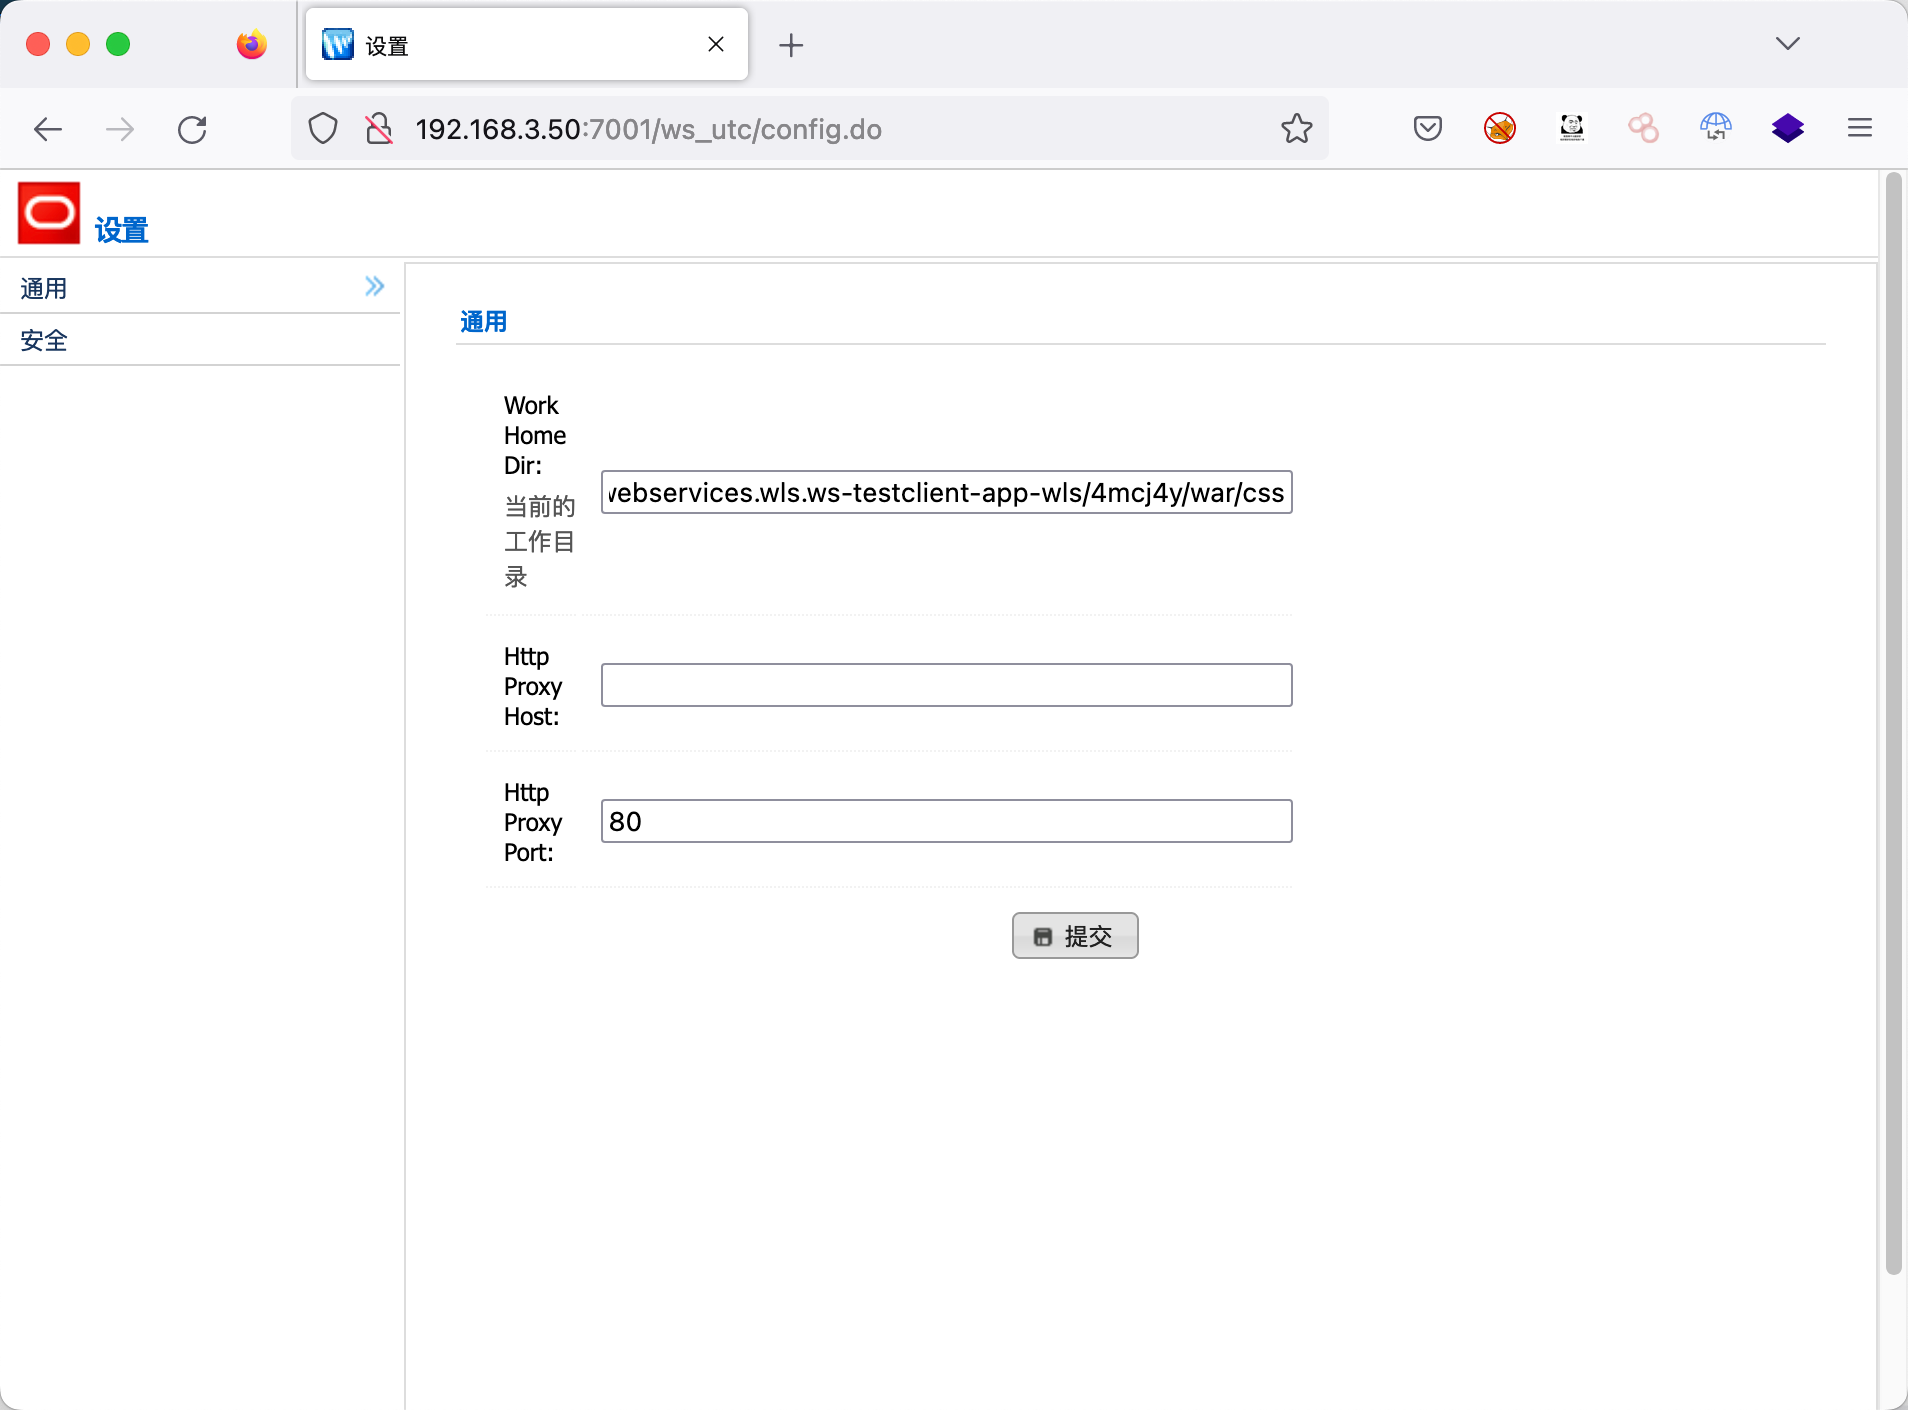Click the red Oracle logo
The width and height of the screenshot is (1908, 1410).
(49, 213)
